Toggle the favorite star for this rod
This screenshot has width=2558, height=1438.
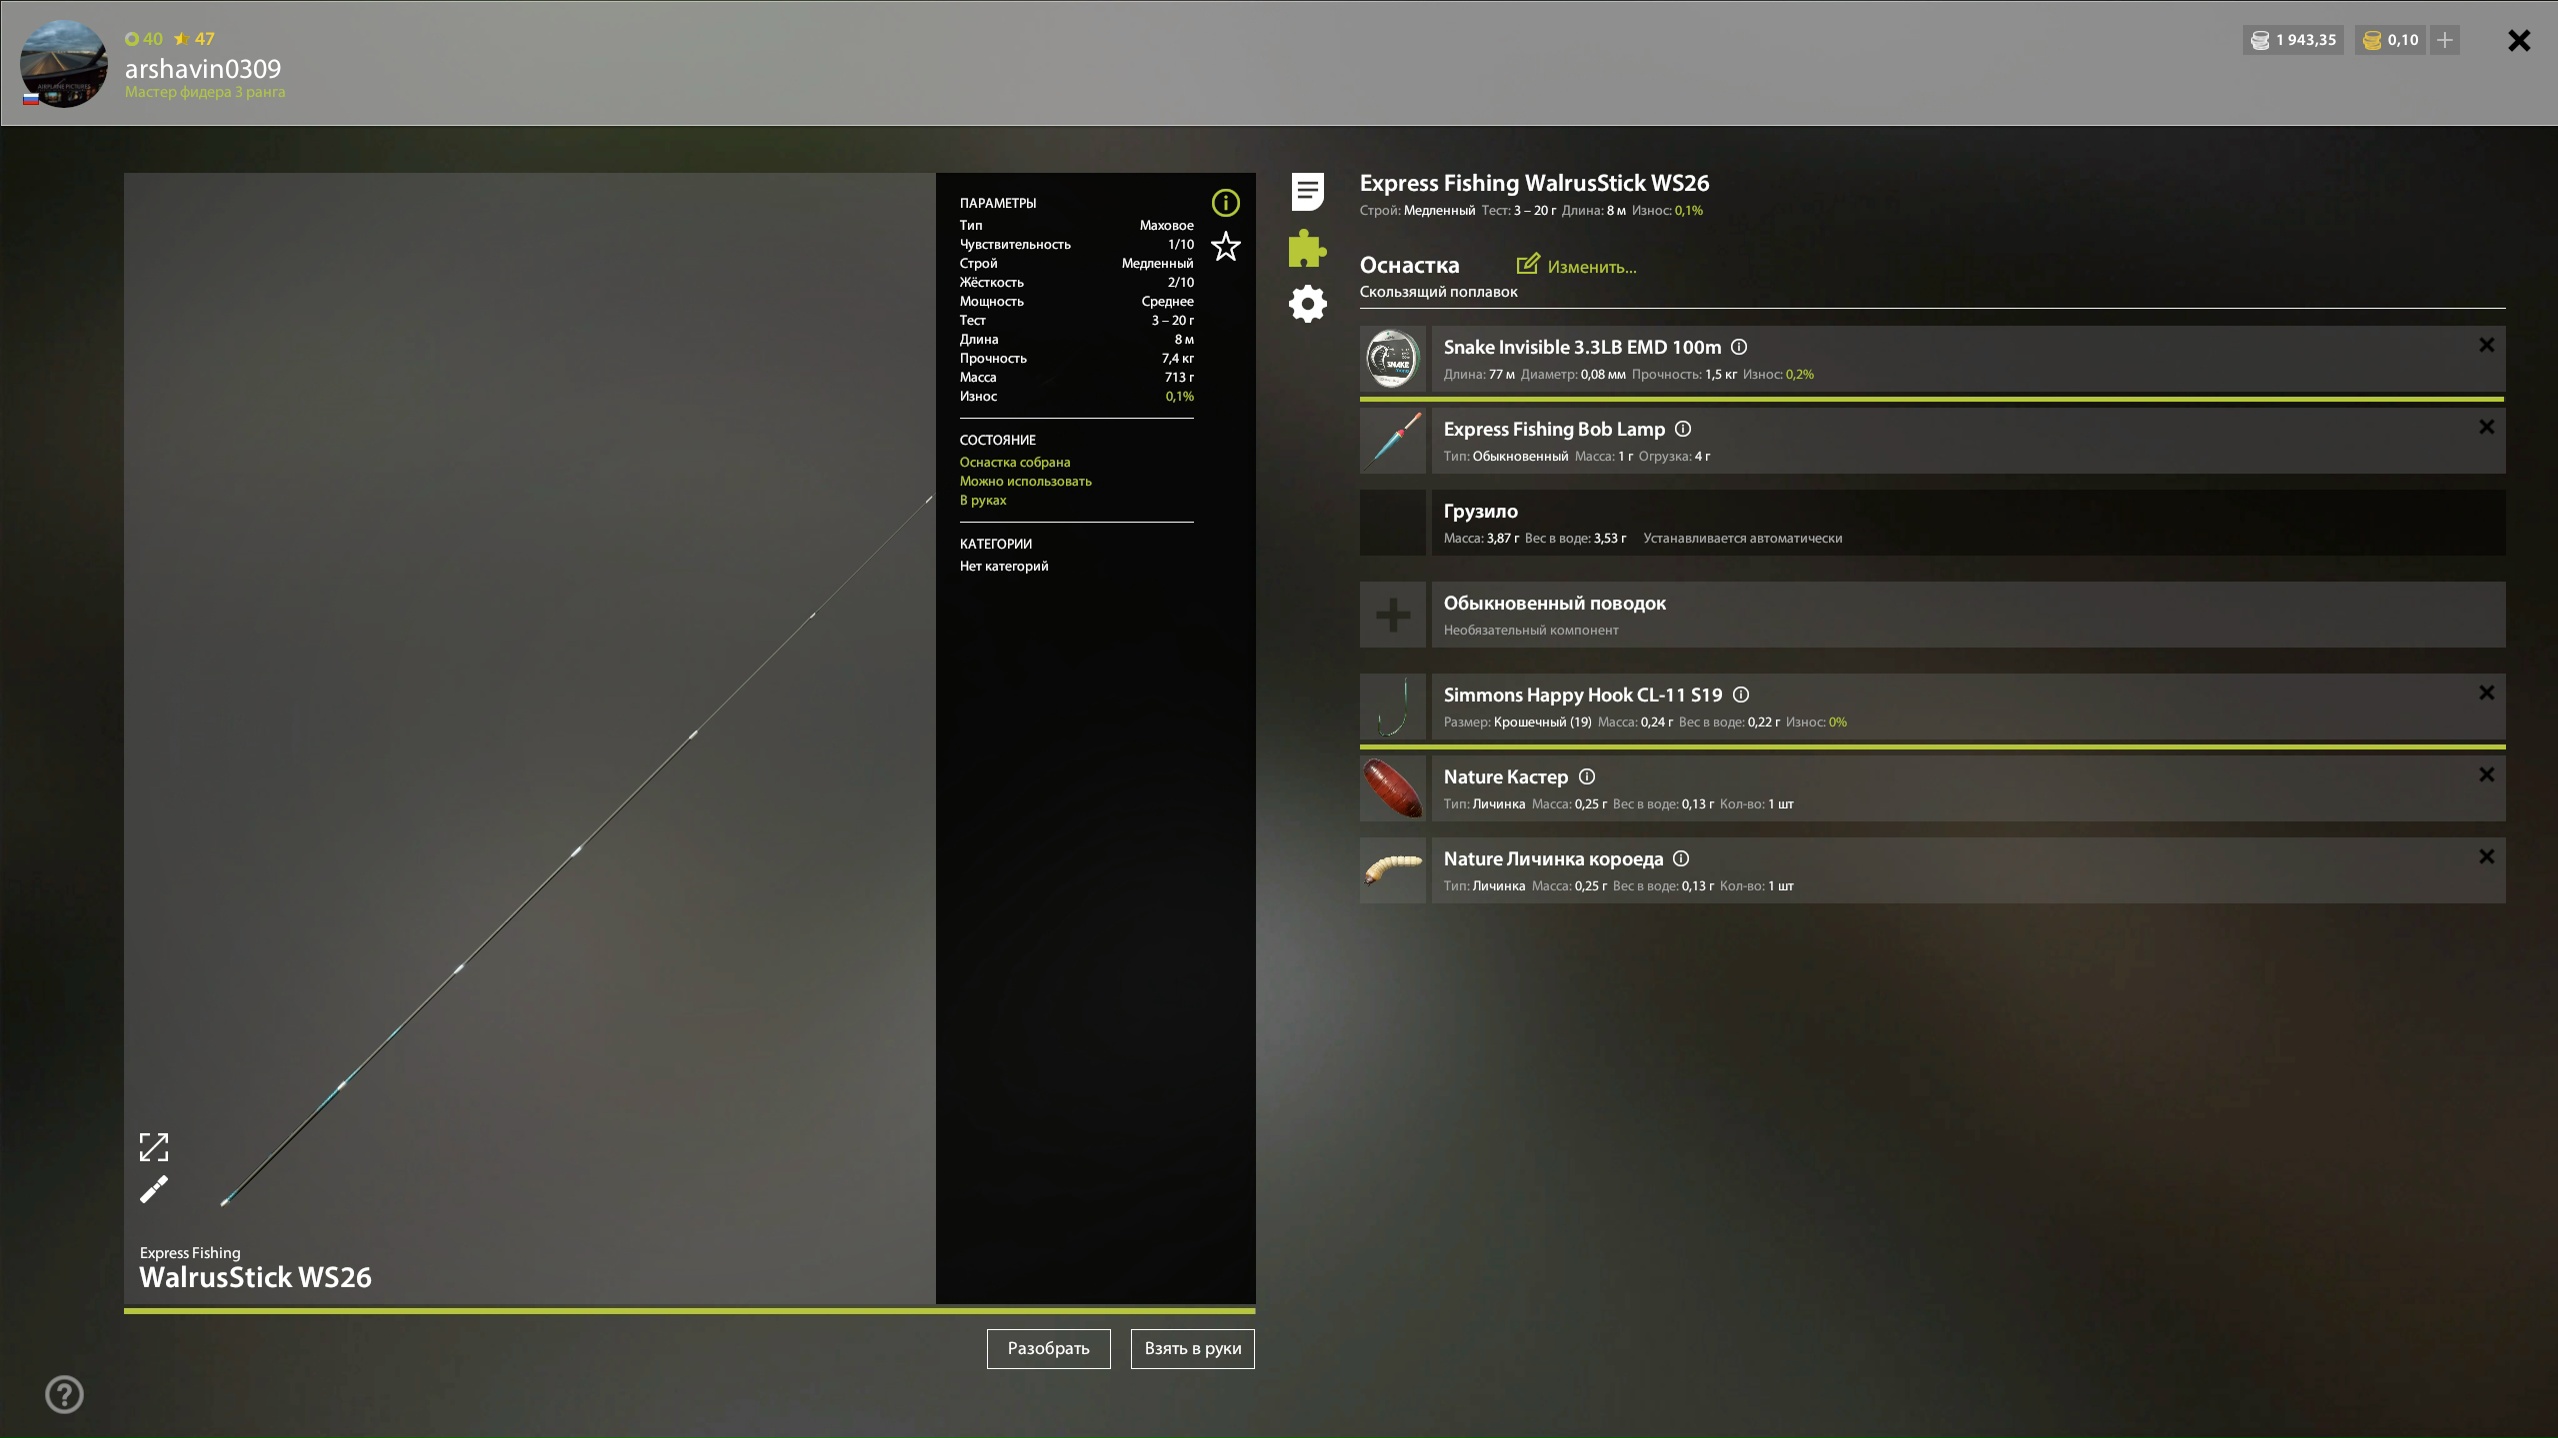pos(1225,246)
